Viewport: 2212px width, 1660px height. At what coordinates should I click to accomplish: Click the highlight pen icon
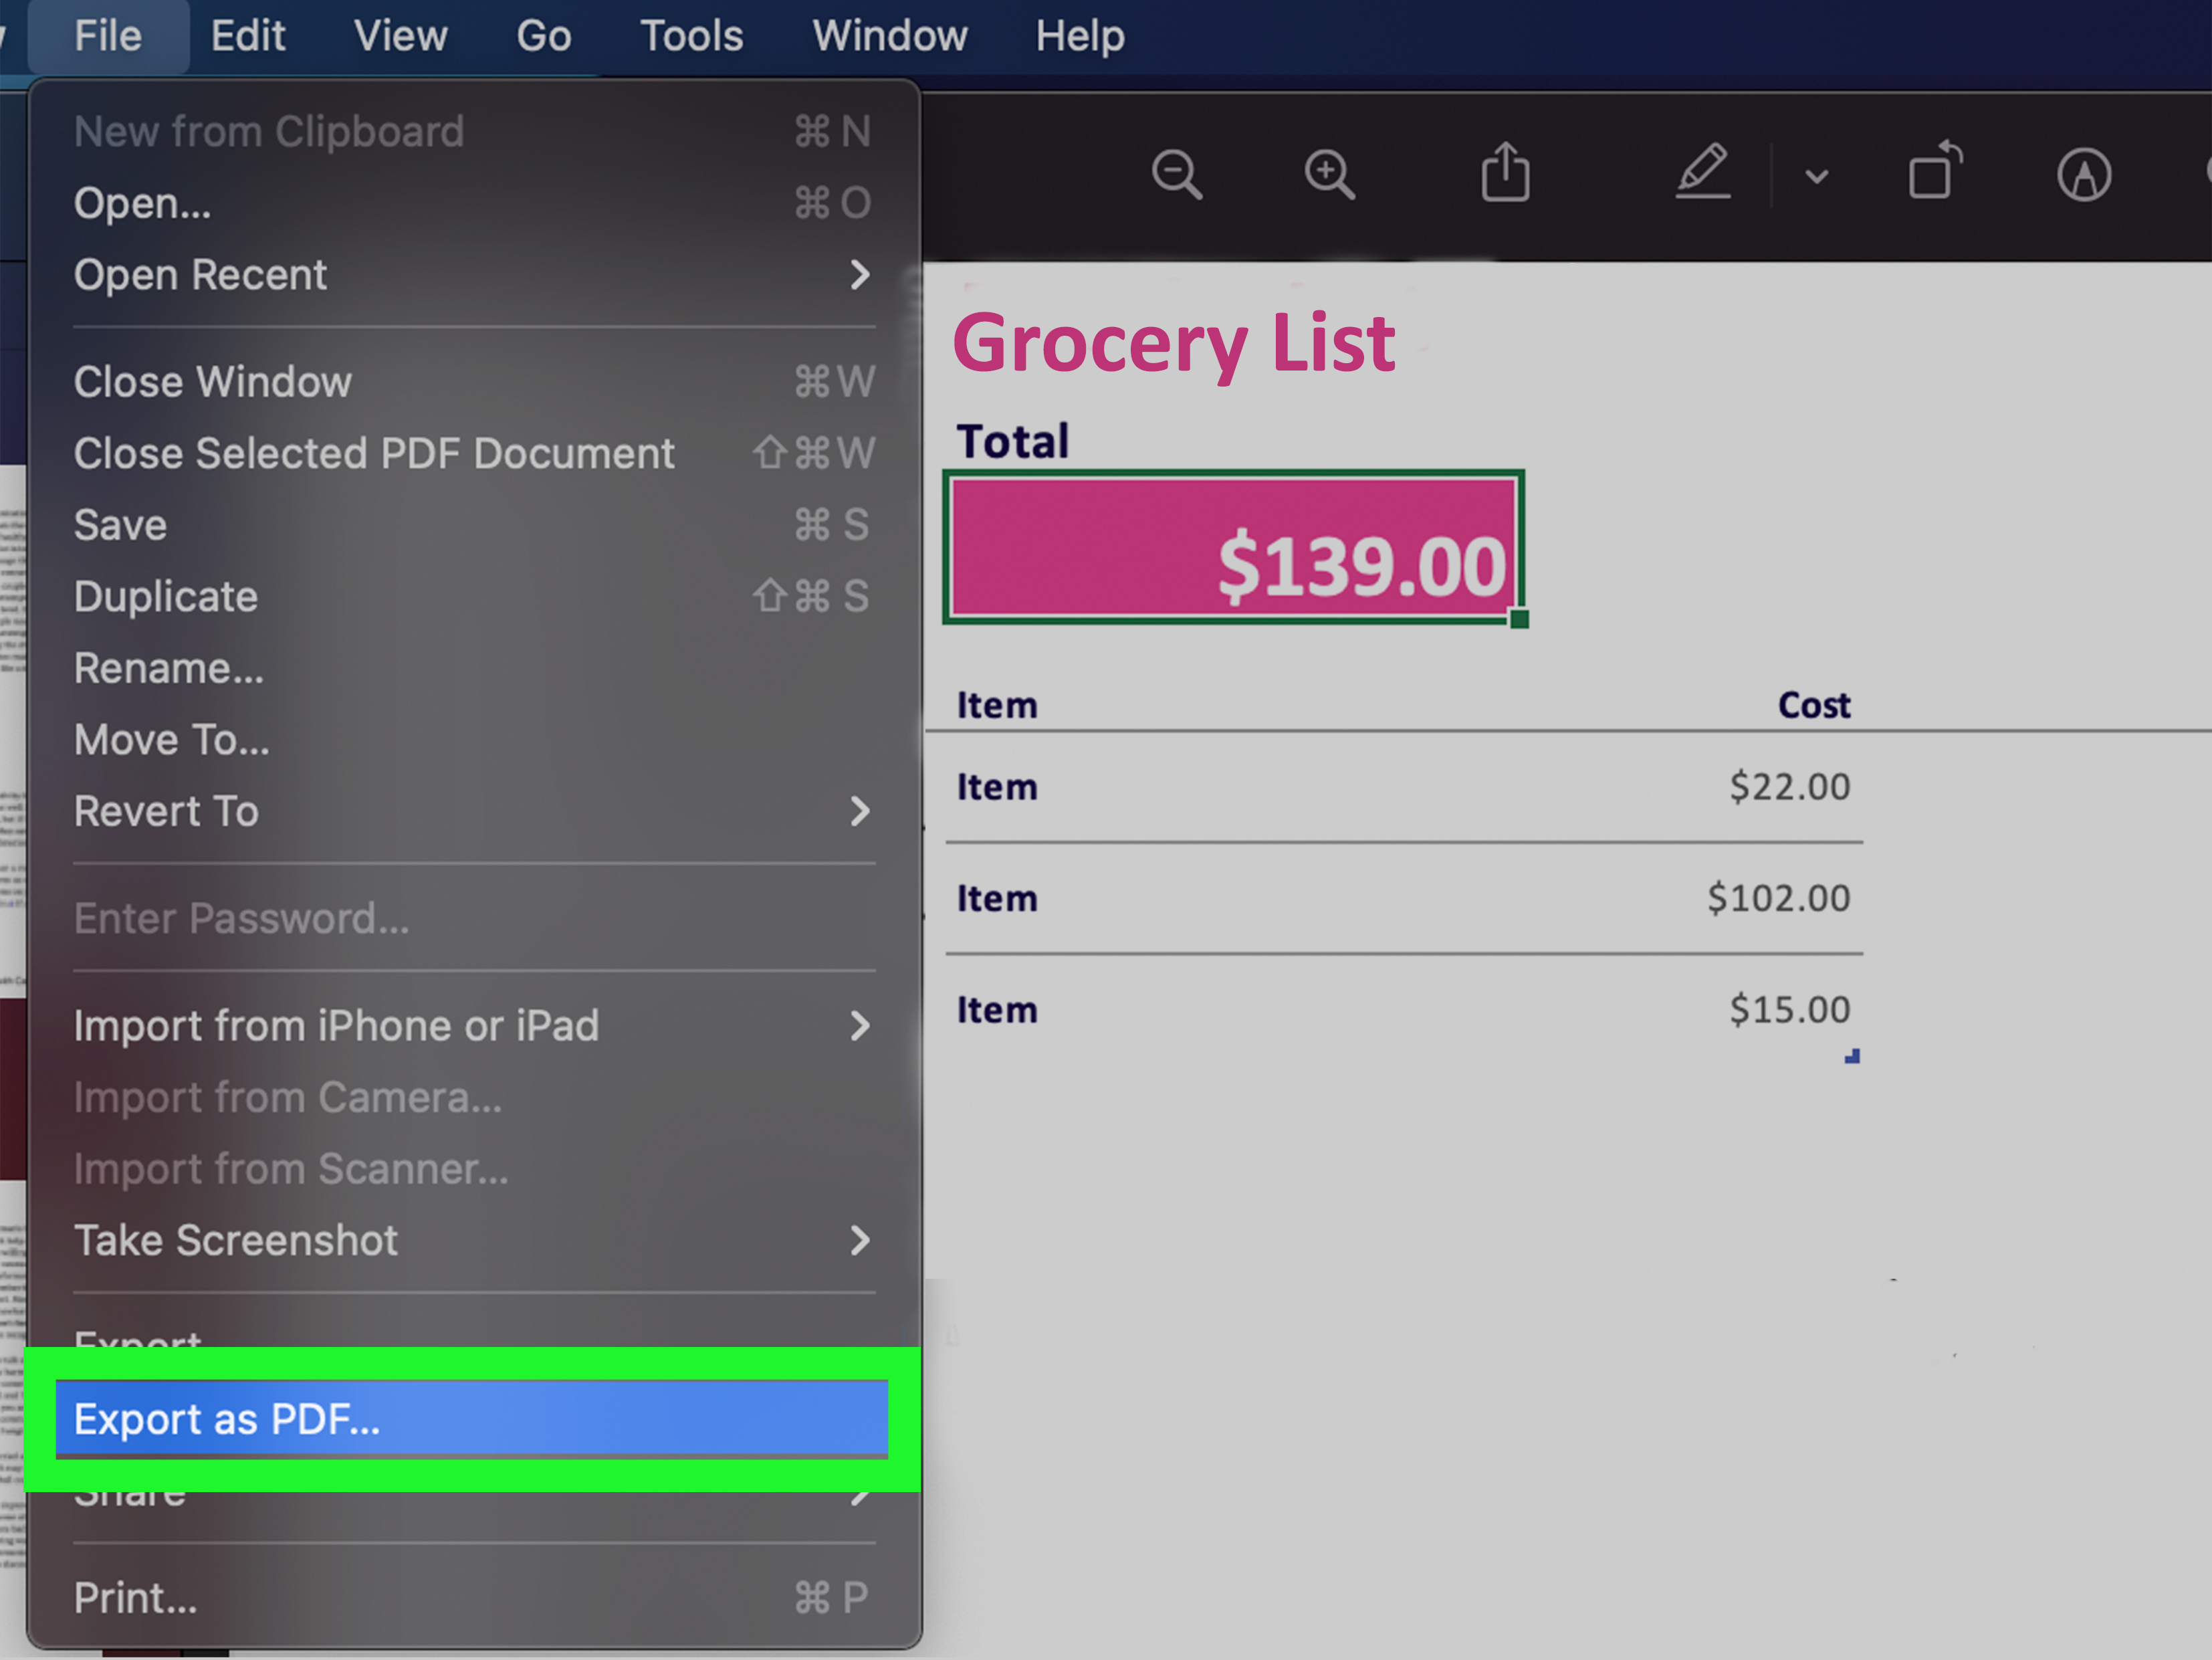(x=1702, y=172)
